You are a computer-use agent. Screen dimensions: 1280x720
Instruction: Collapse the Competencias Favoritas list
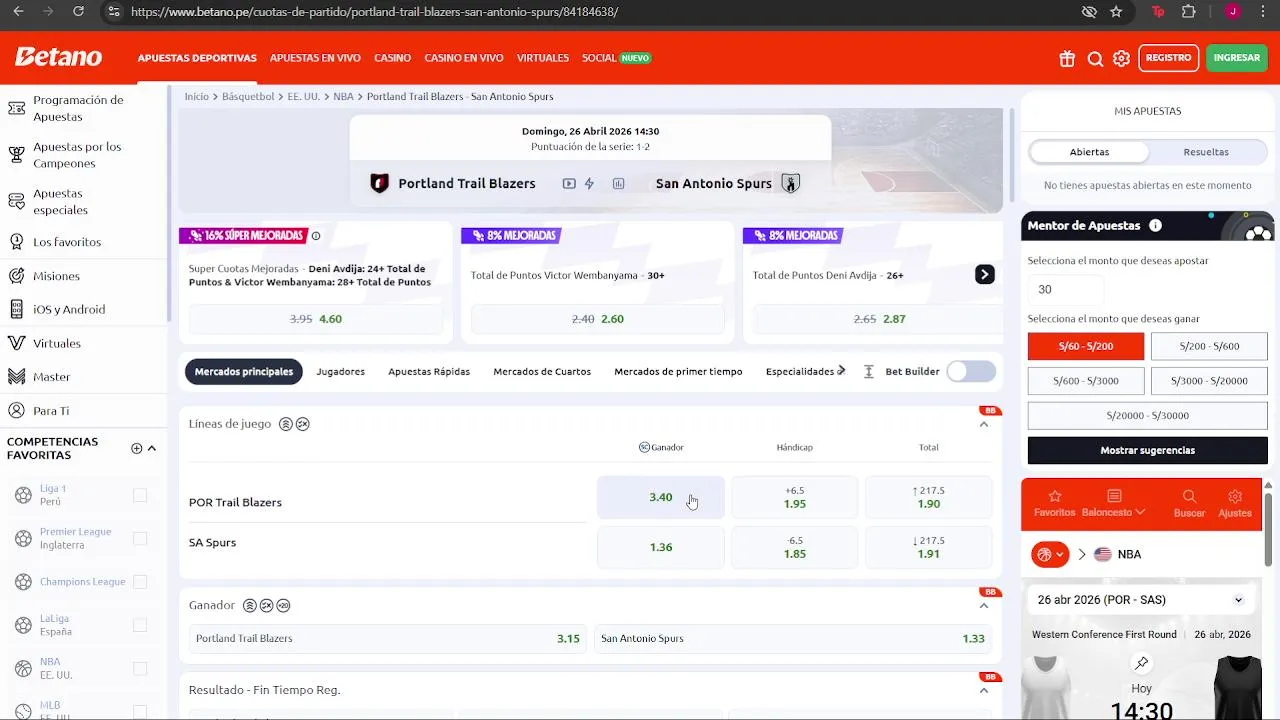click(152, 448)
